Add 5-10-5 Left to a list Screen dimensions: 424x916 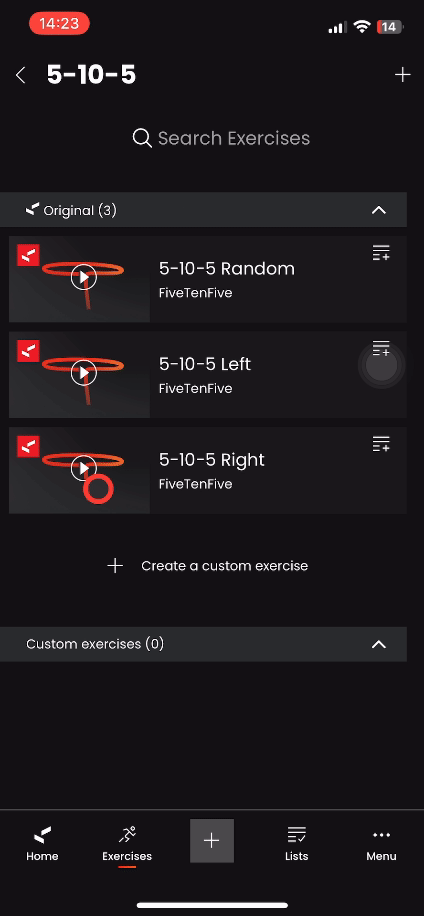381,349
